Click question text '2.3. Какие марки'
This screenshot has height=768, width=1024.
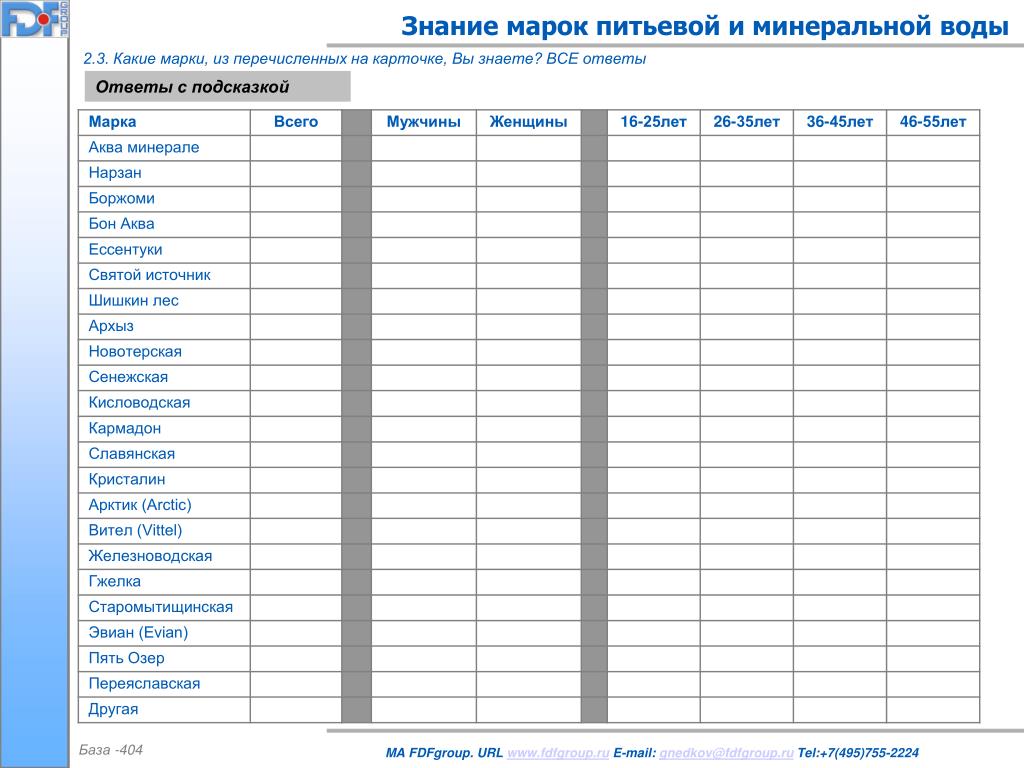pos(144,59)
